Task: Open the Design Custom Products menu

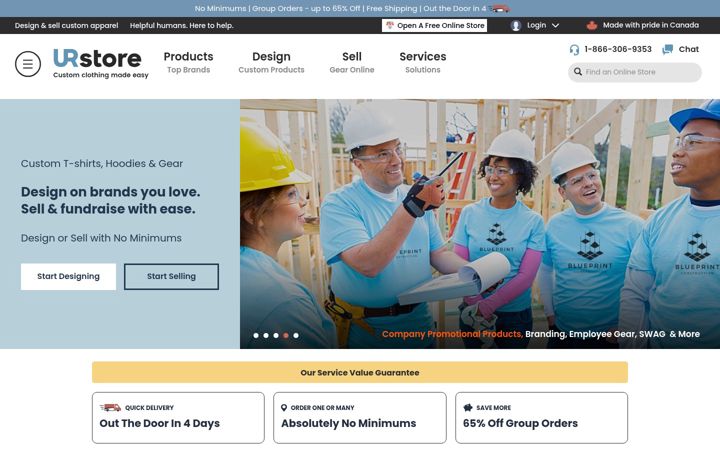Action: pos(271,62)
